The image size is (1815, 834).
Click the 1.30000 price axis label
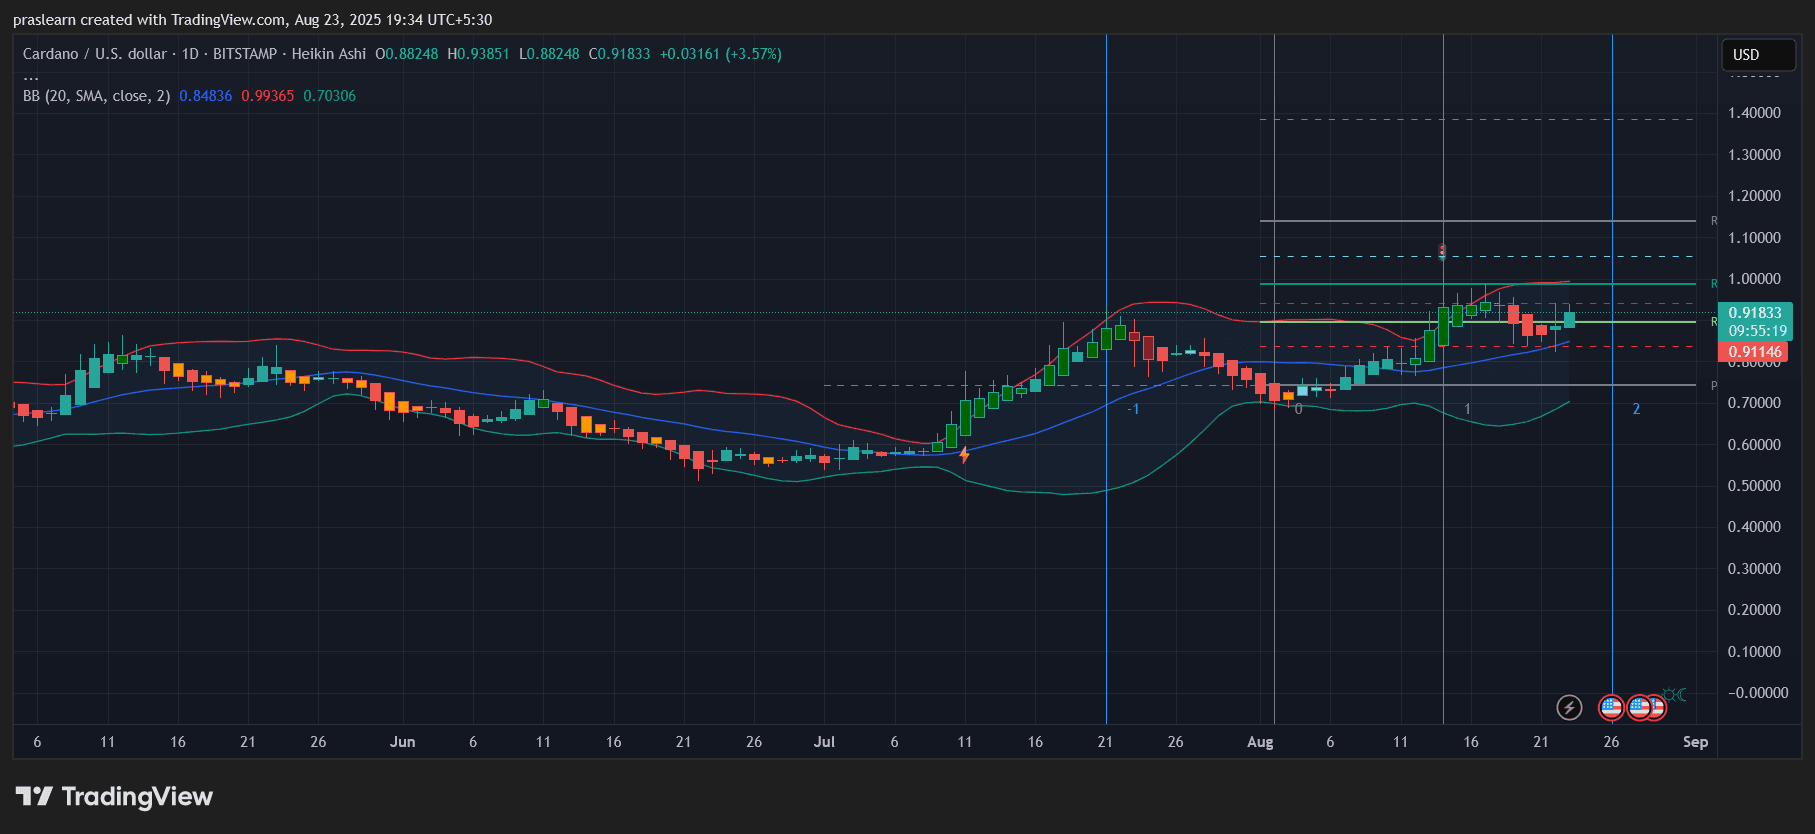pos(1754,155)
